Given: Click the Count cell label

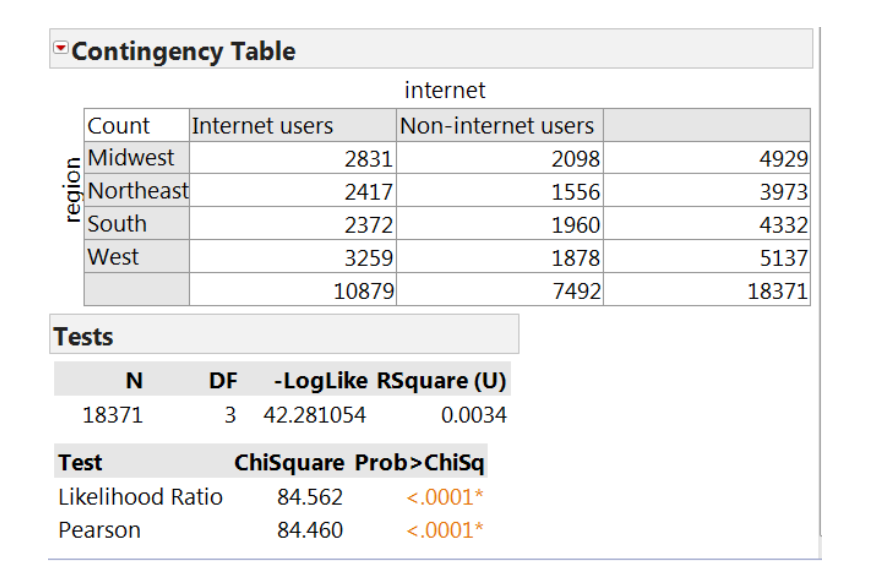Looking at the screenshot, I should pos(136,125).
